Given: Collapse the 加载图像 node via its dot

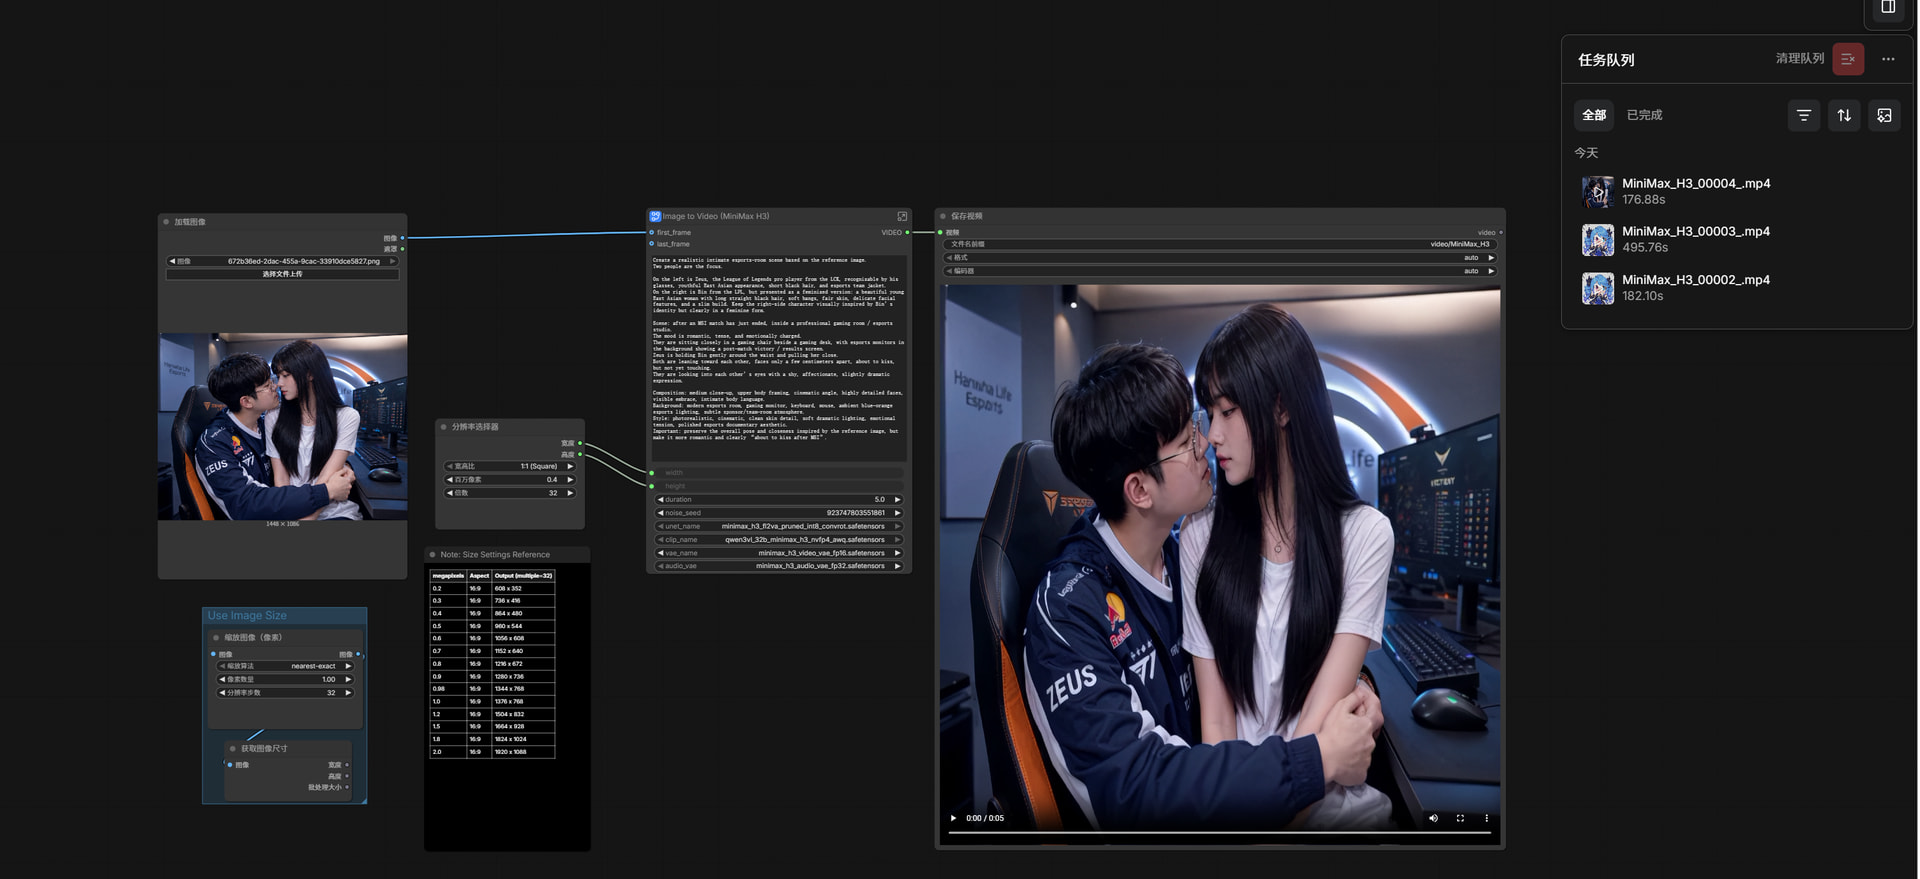Looking at the screenshot, I should [166, 222].
